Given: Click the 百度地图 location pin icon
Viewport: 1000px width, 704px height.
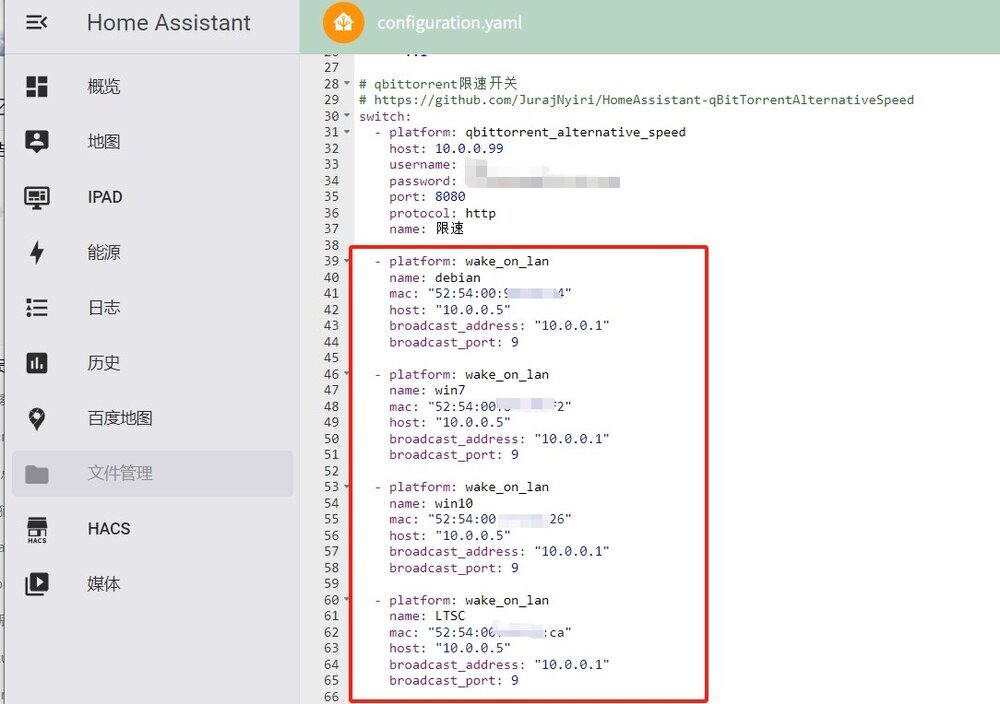Looking at the screenshot, I should tap(37, 418).
